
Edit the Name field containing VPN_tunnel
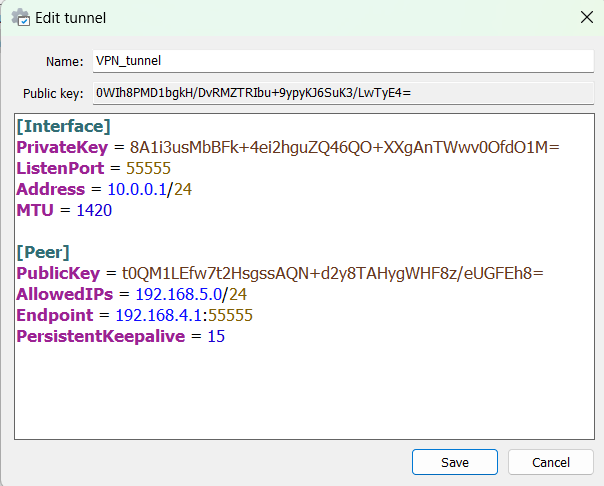coord(343,61)
